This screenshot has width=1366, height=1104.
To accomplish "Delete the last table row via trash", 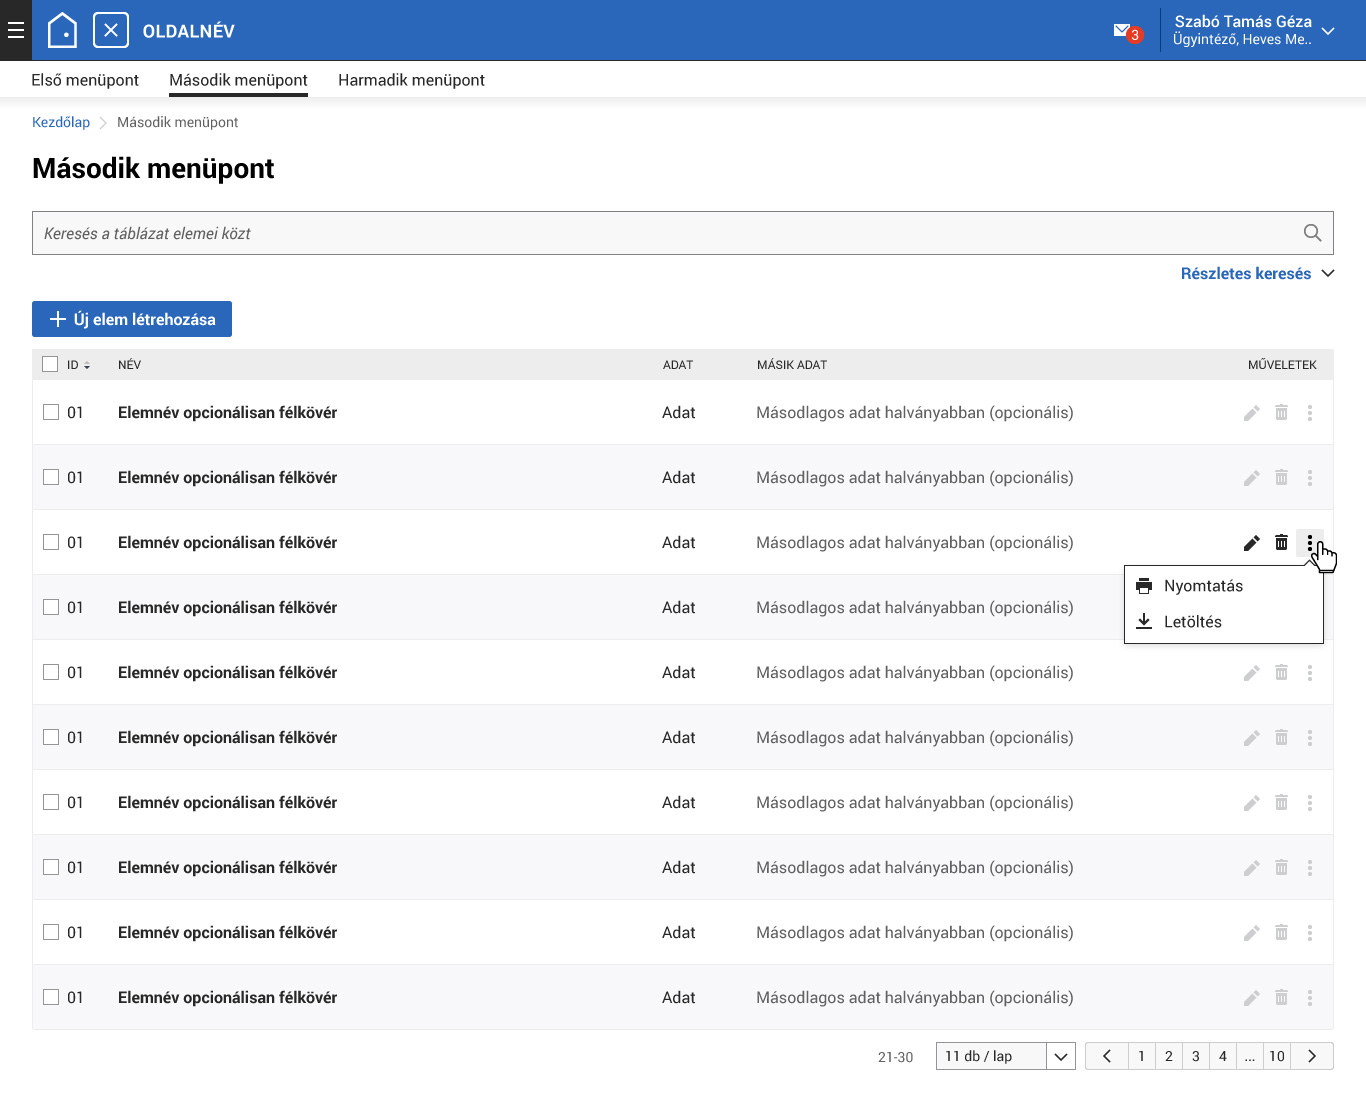I will [x=1281, y=997].
